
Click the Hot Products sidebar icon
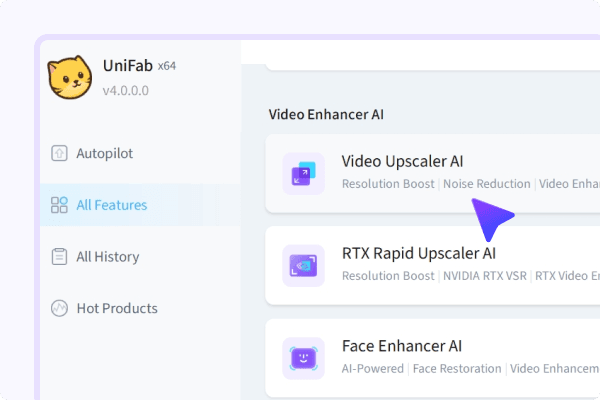click(59, 308)
